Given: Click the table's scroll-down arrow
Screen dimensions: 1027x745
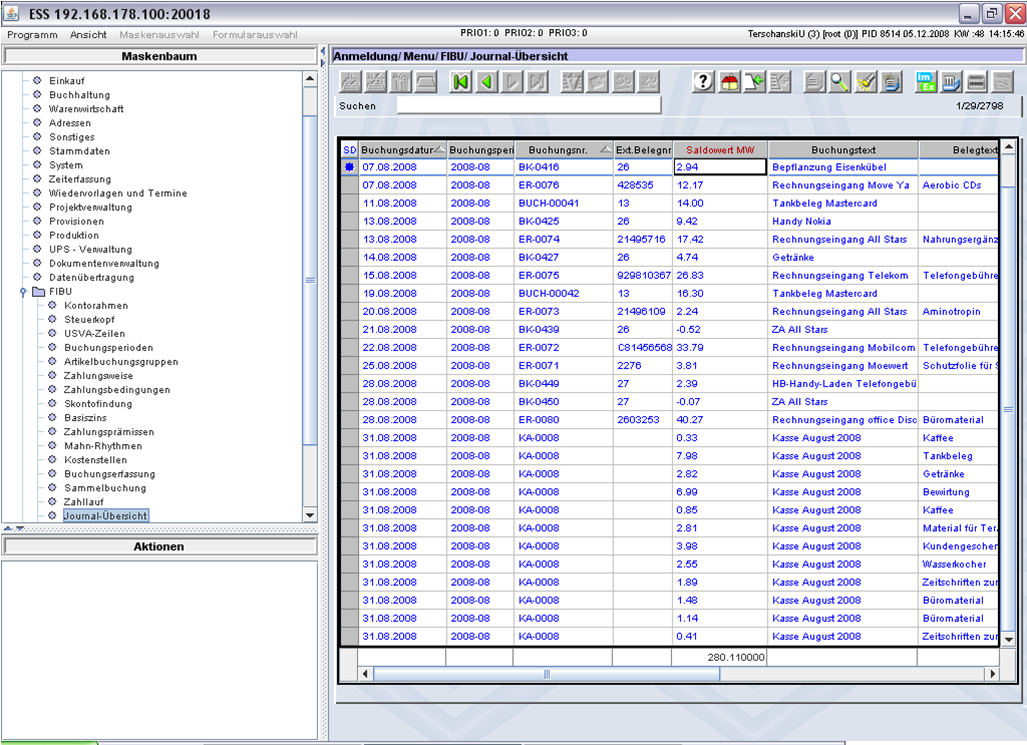Looking at the screenshot, I should (1009, 639).
